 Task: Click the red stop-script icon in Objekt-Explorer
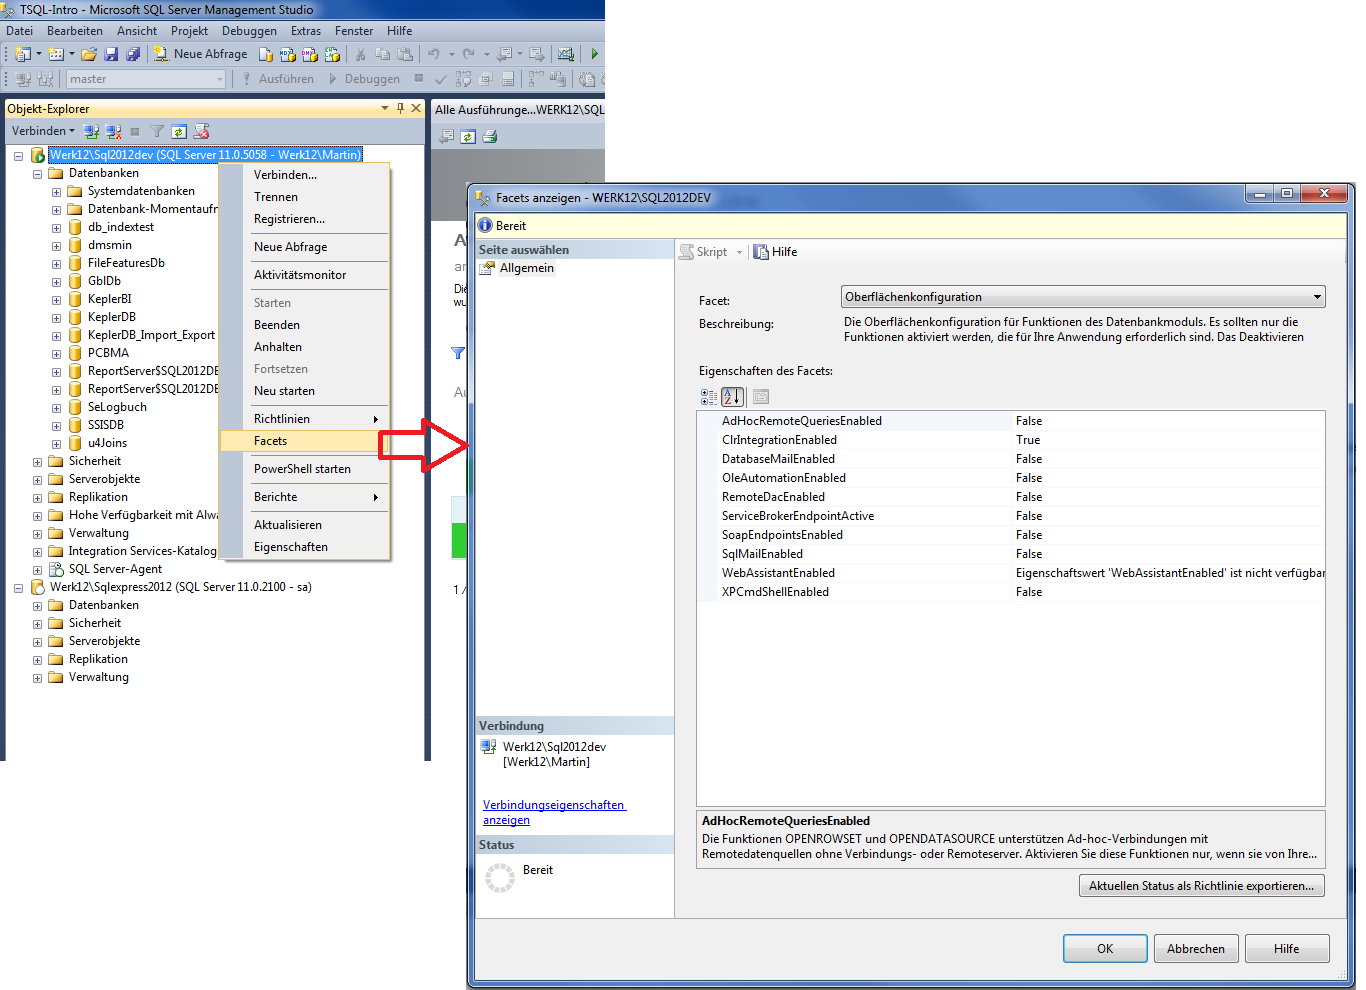pos(201,131)
